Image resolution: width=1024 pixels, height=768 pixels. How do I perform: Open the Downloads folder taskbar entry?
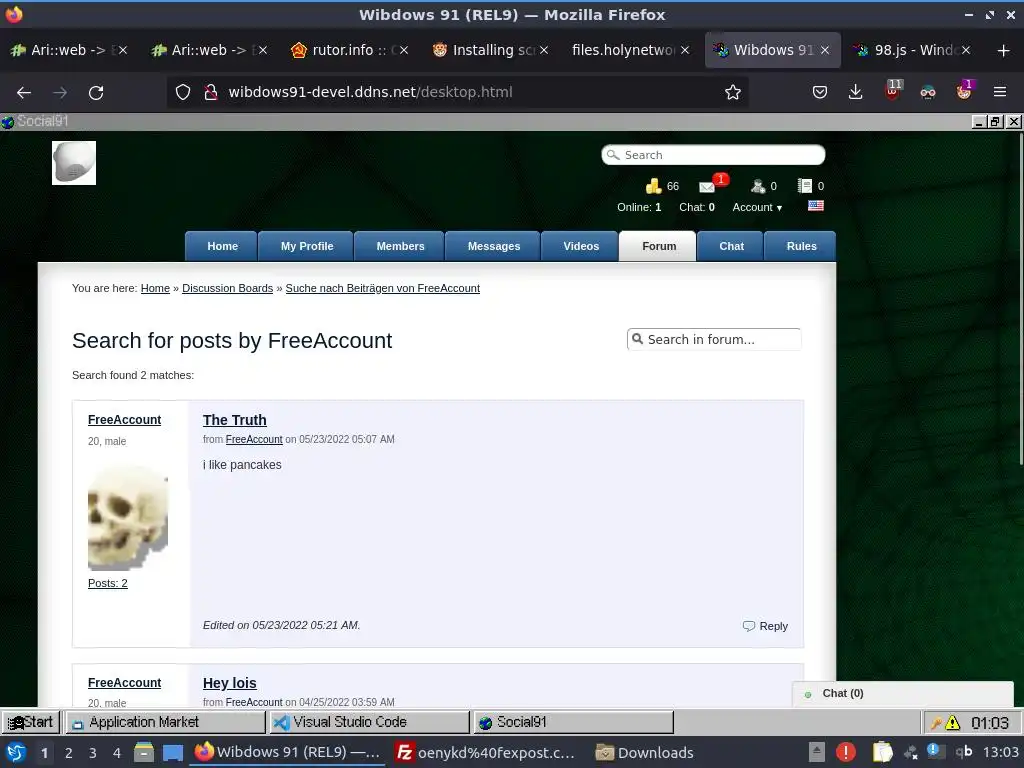point(645,752)
